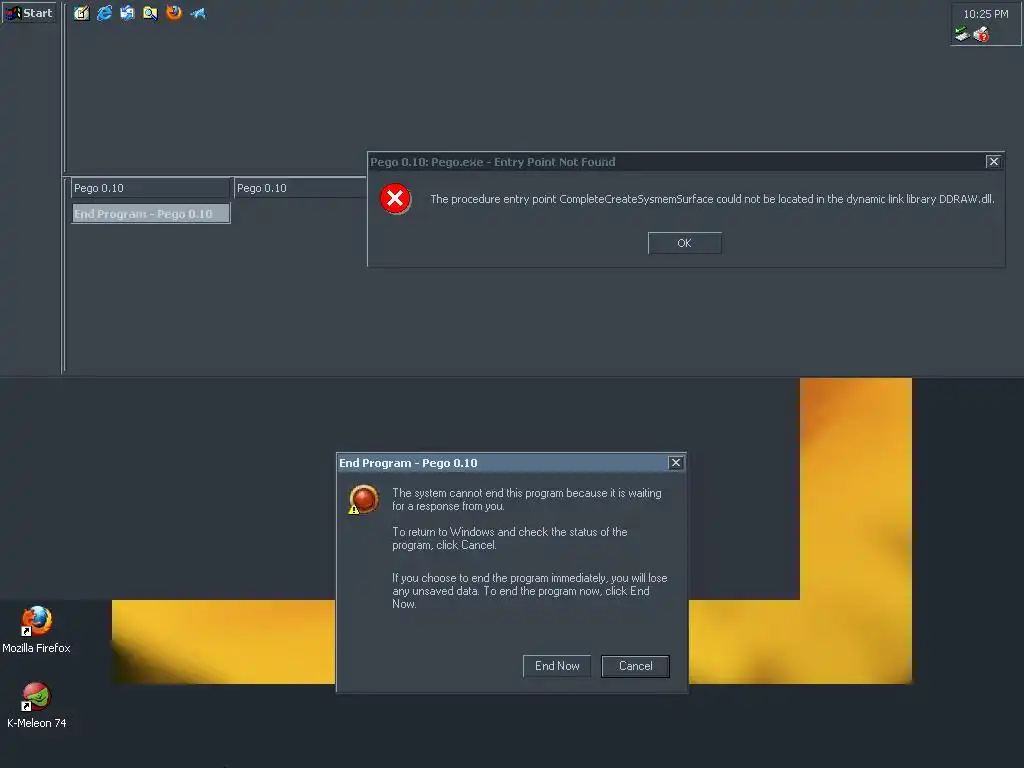This screenshot has height=768, width=1024.
Task: Click 'system cannot end this program' text
Action: (526, 500)
